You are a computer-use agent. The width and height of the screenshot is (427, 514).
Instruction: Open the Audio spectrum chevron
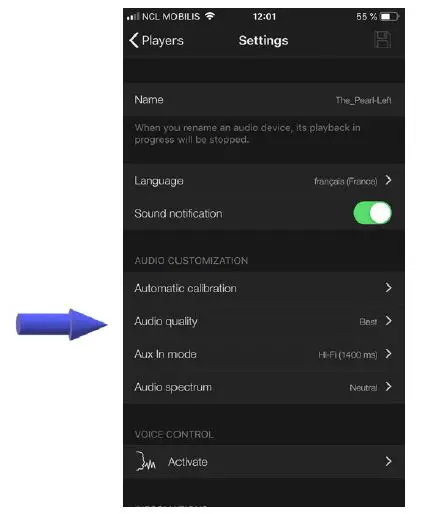pyautogui.click(x=388, y=387)
